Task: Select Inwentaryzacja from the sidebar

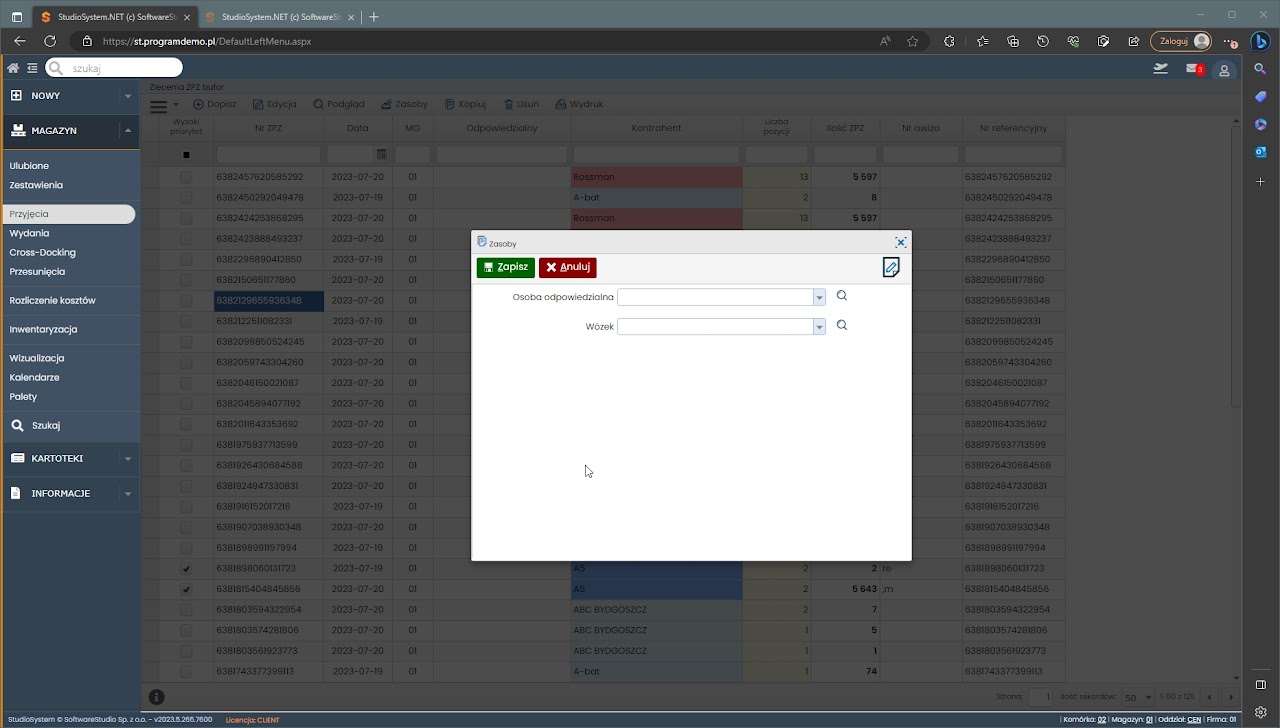Action: [x=43, y=329]
